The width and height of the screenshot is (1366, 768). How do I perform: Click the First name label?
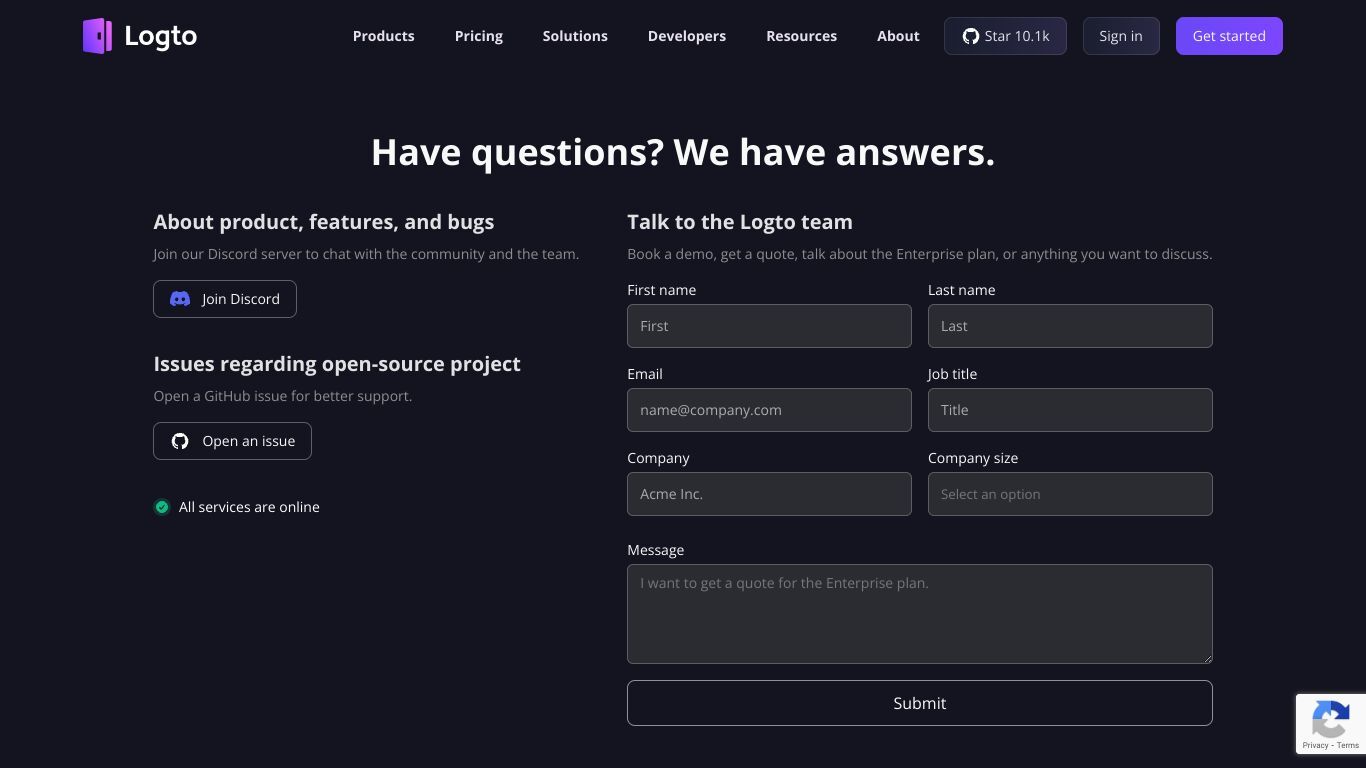click(662, 290)
